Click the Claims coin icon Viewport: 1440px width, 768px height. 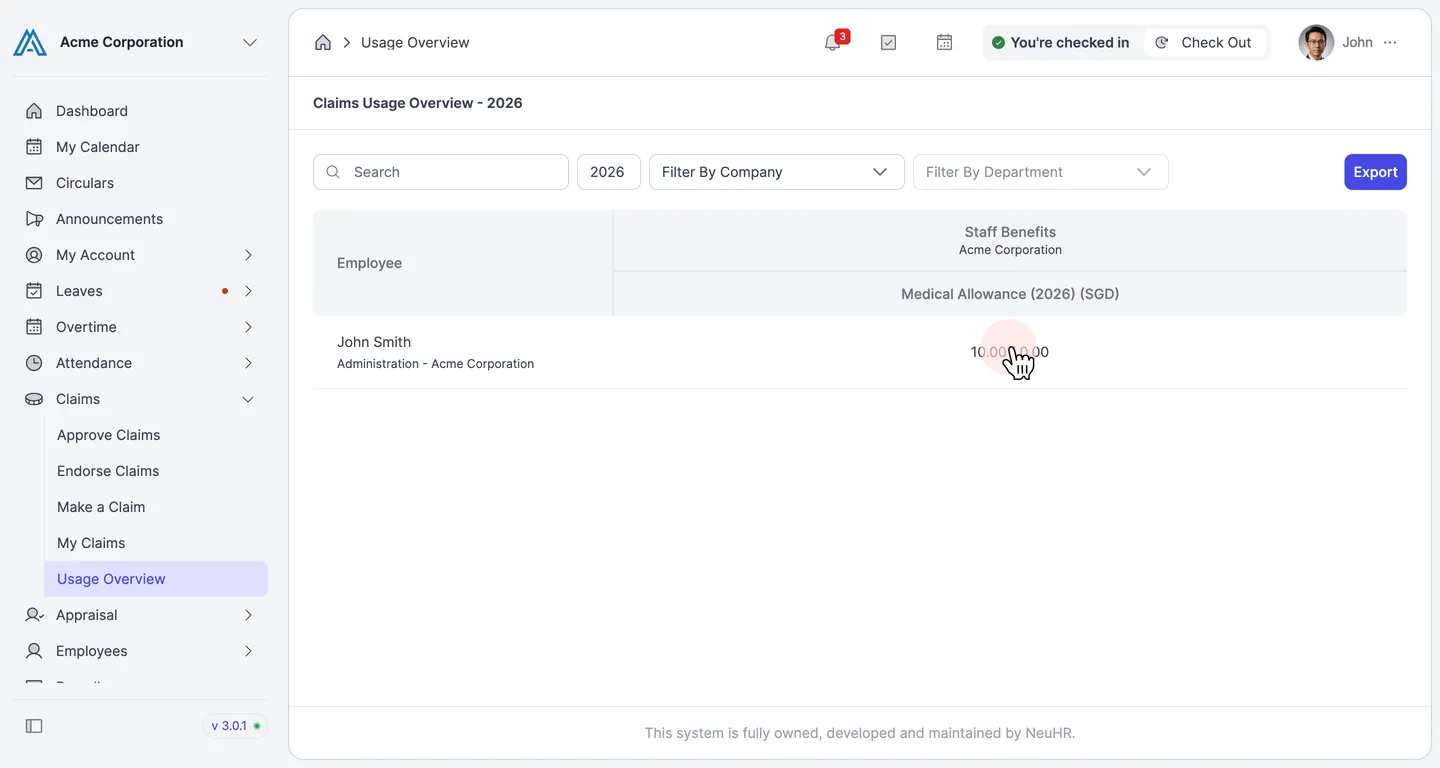point(34,399)
